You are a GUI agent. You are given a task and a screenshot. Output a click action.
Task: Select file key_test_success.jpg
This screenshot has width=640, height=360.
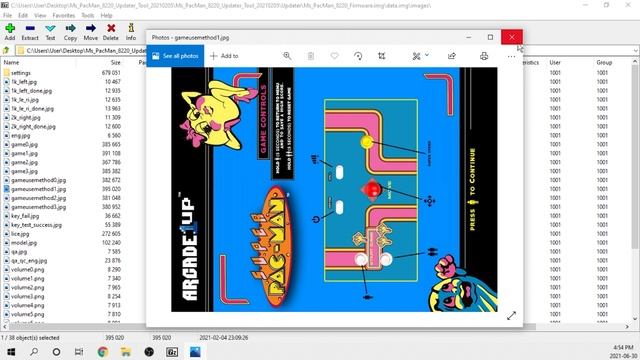click(36, 225)
